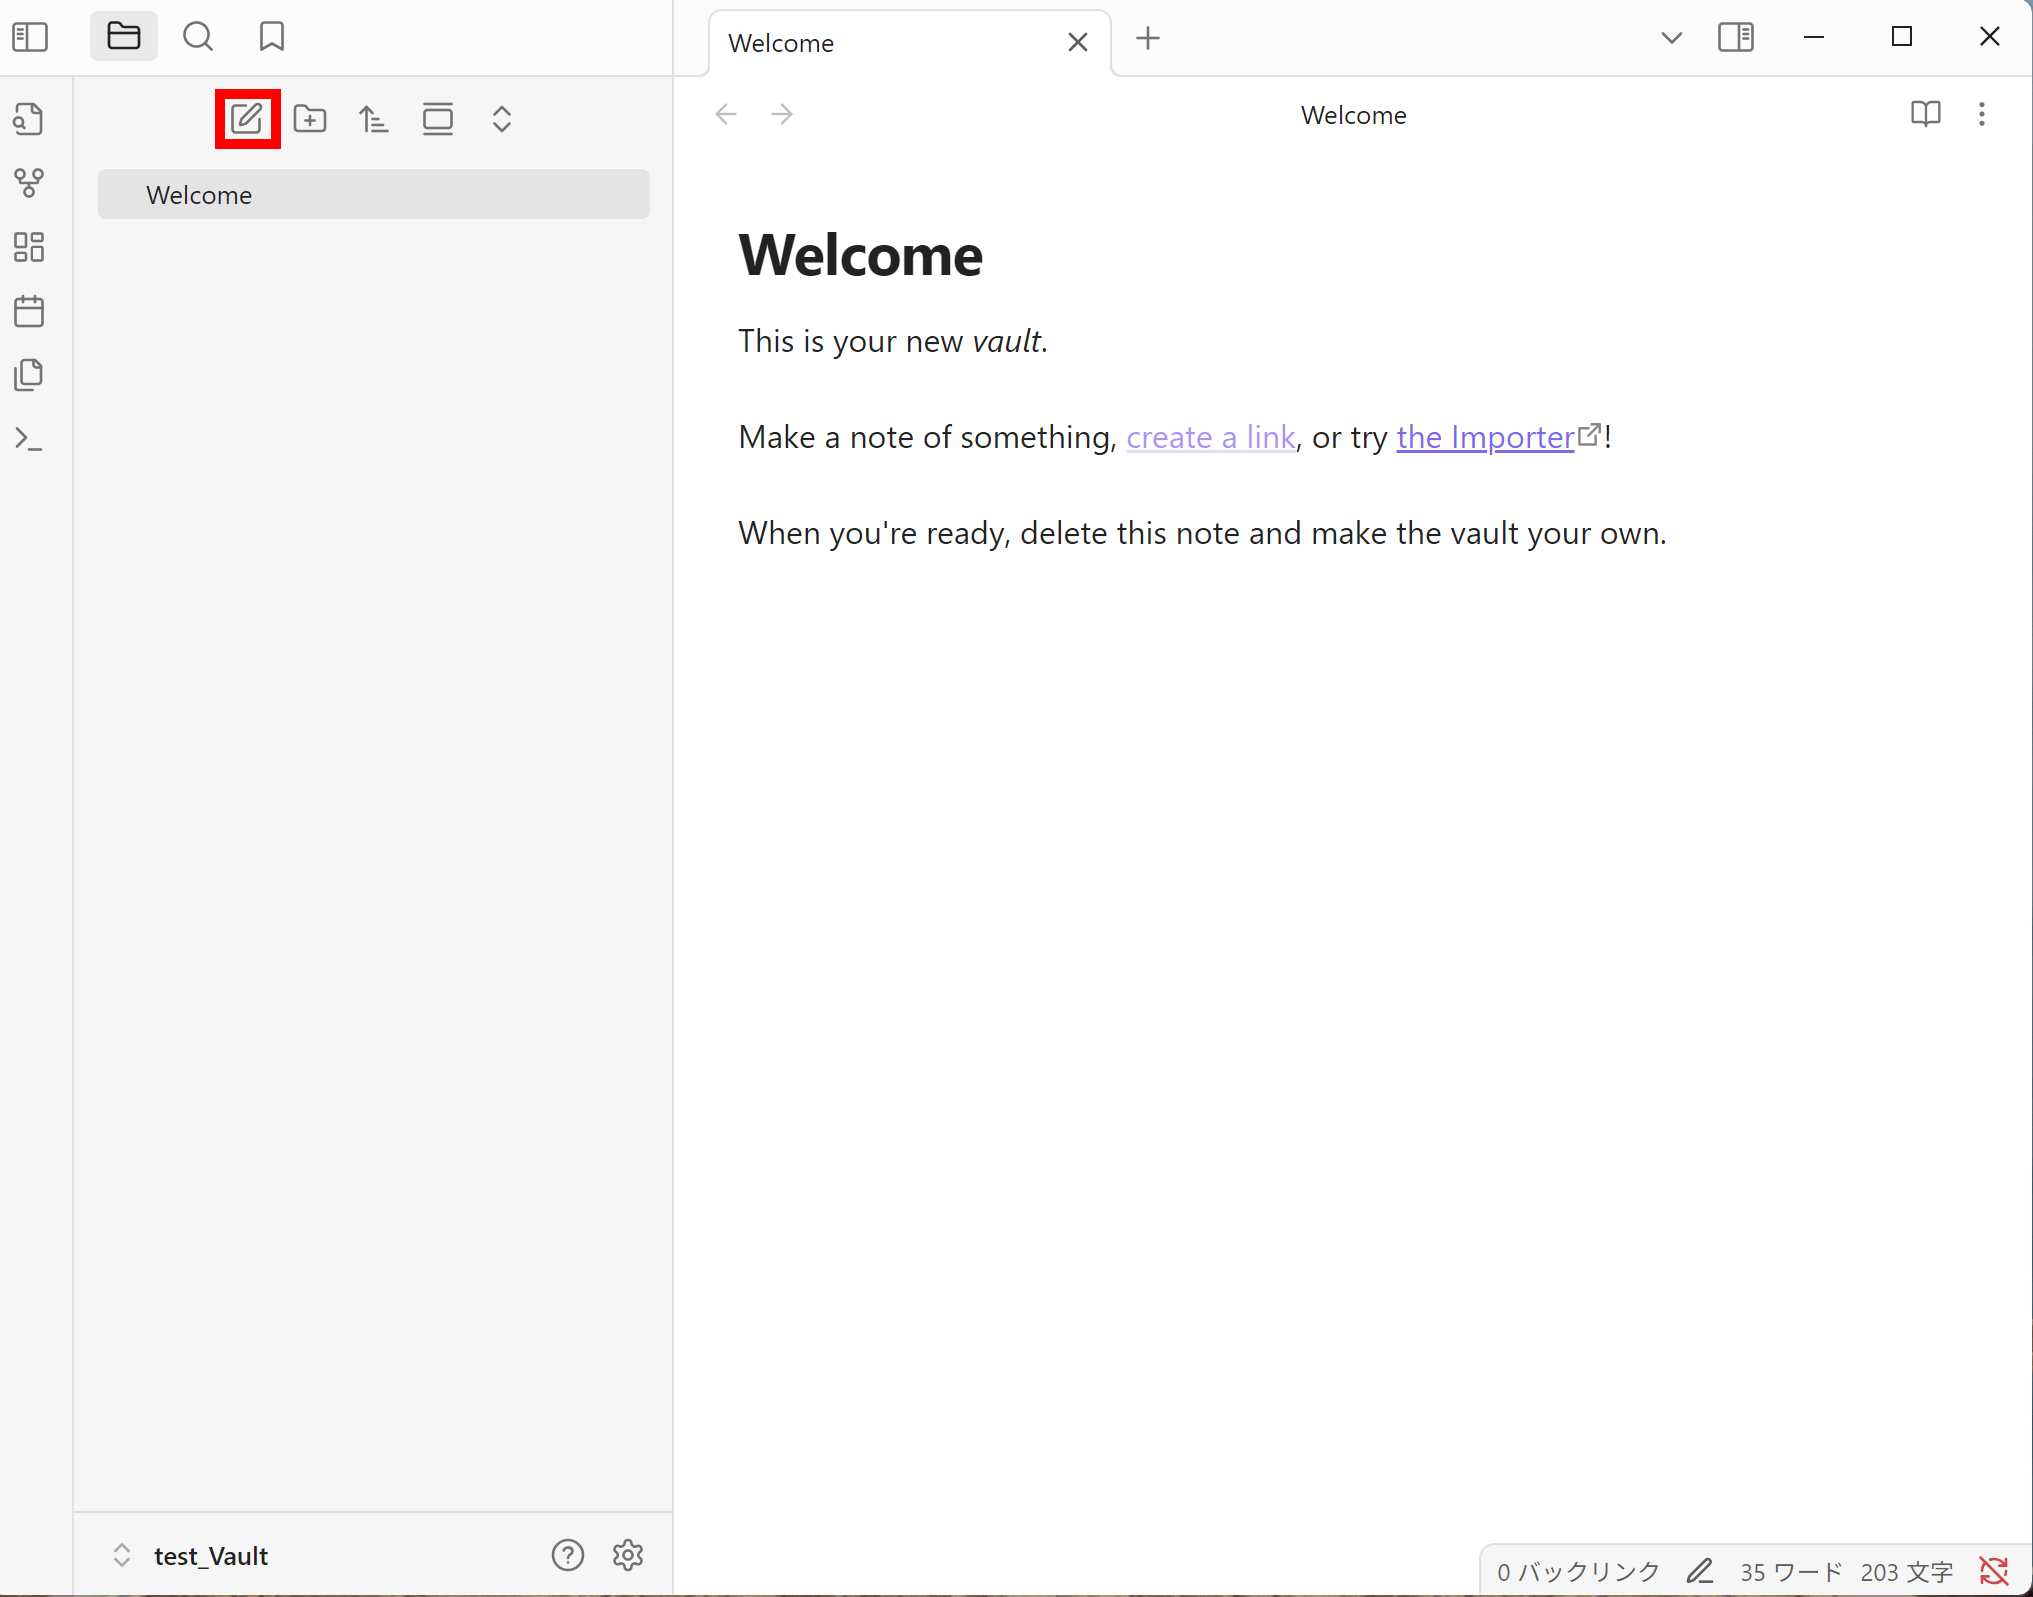The height and width of the screenshot is (1597, 2033).
Task: Switch to the Bookmarks tab in the sidebar
Action: (x=272, y=37)
